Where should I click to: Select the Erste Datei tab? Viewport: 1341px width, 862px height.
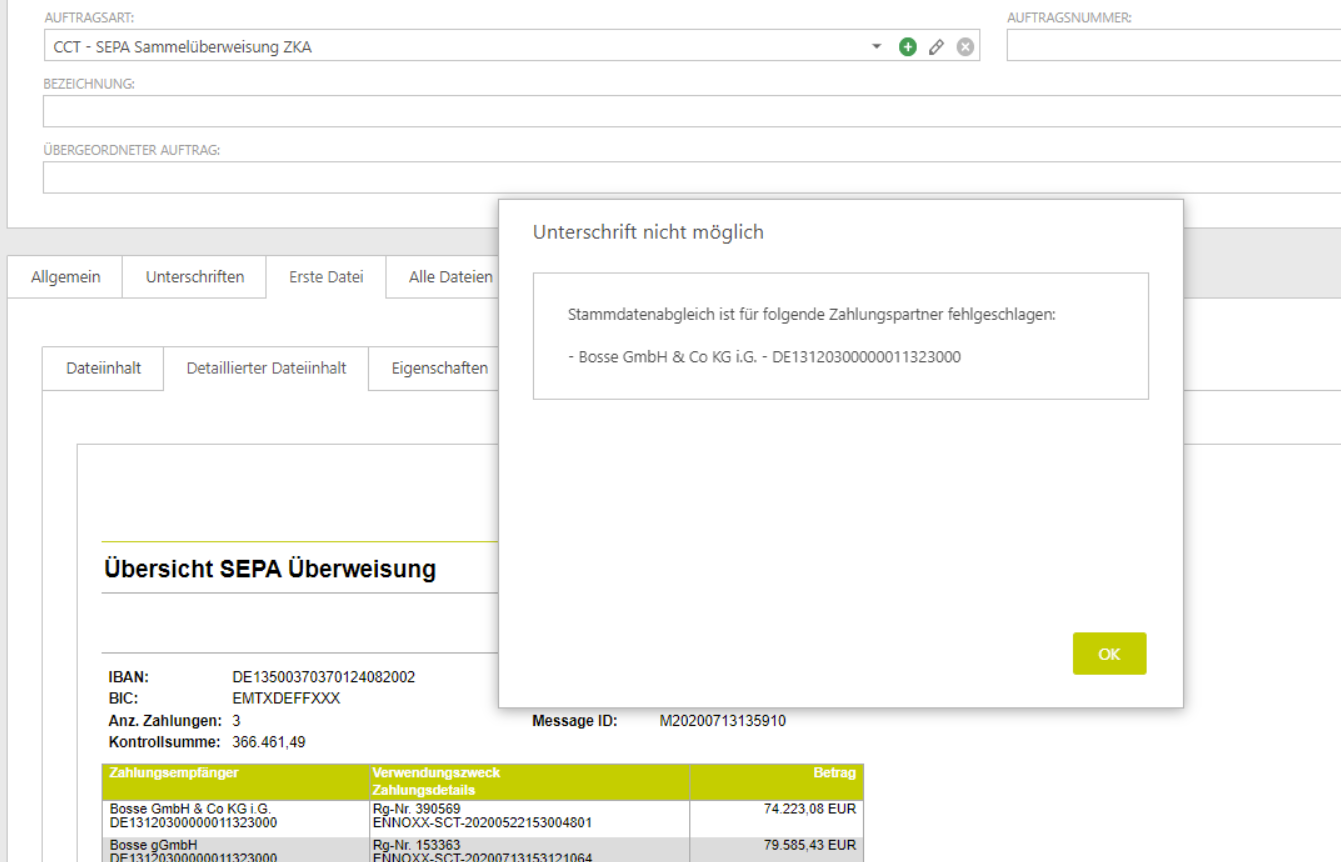pos(326,277)
